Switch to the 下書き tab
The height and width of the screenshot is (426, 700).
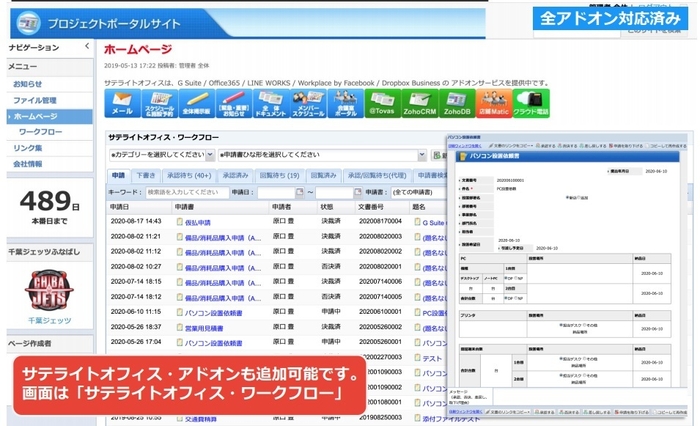(146, 175)
